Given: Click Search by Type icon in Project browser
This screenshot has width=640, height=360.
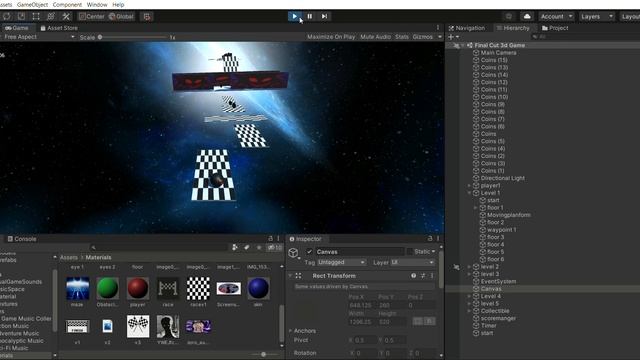Looking at the screenshot, I should pos(235,247).
